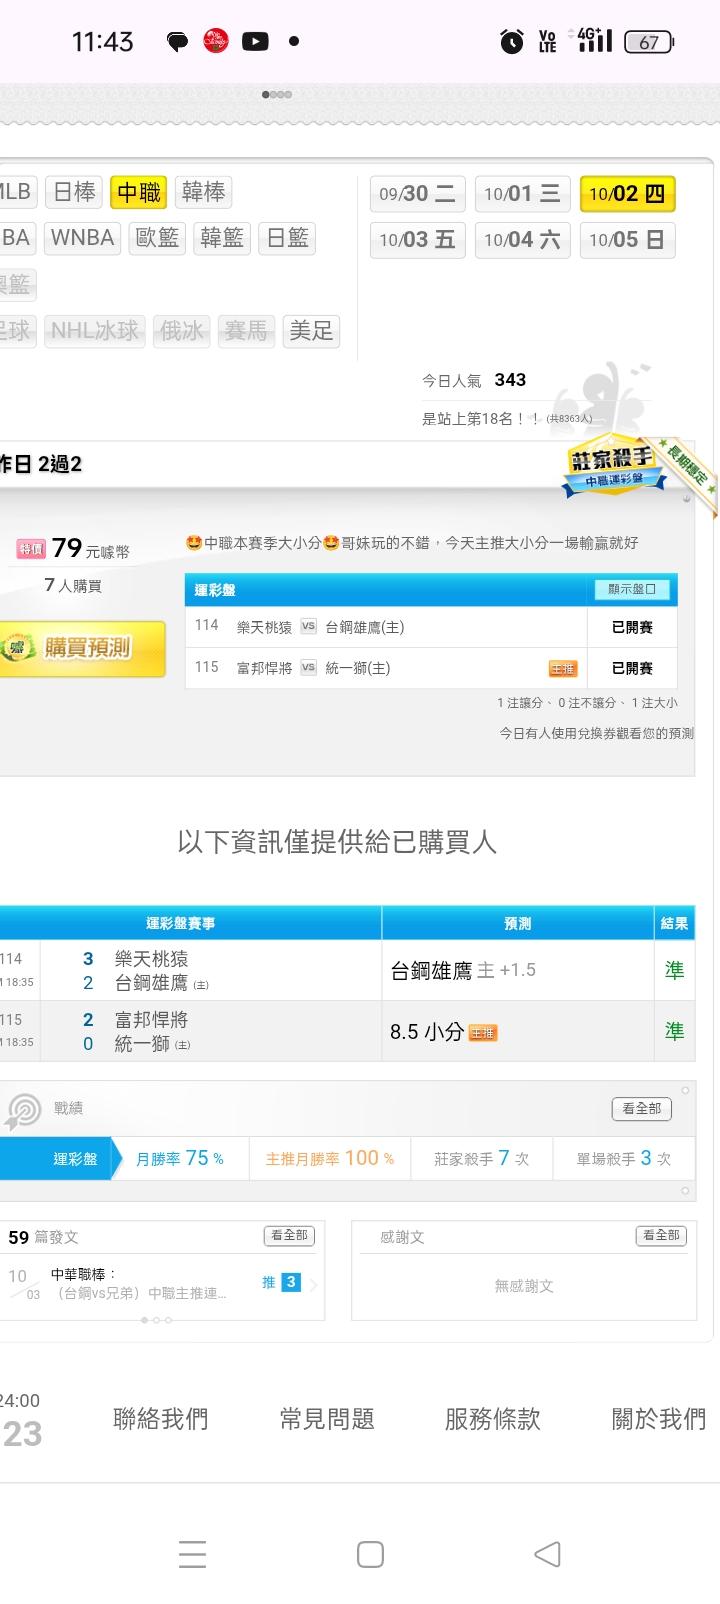Tap the Android home button icon
Viewport: 720px width, 1604px height.
(370, 1554)
